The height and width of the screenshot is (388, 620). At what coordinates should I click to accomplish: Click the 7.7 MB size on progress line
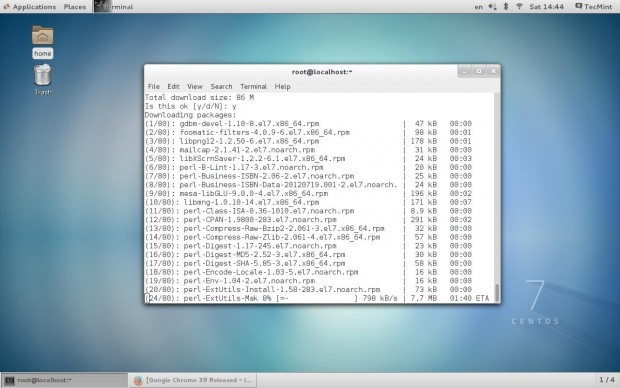pos(423,298)
